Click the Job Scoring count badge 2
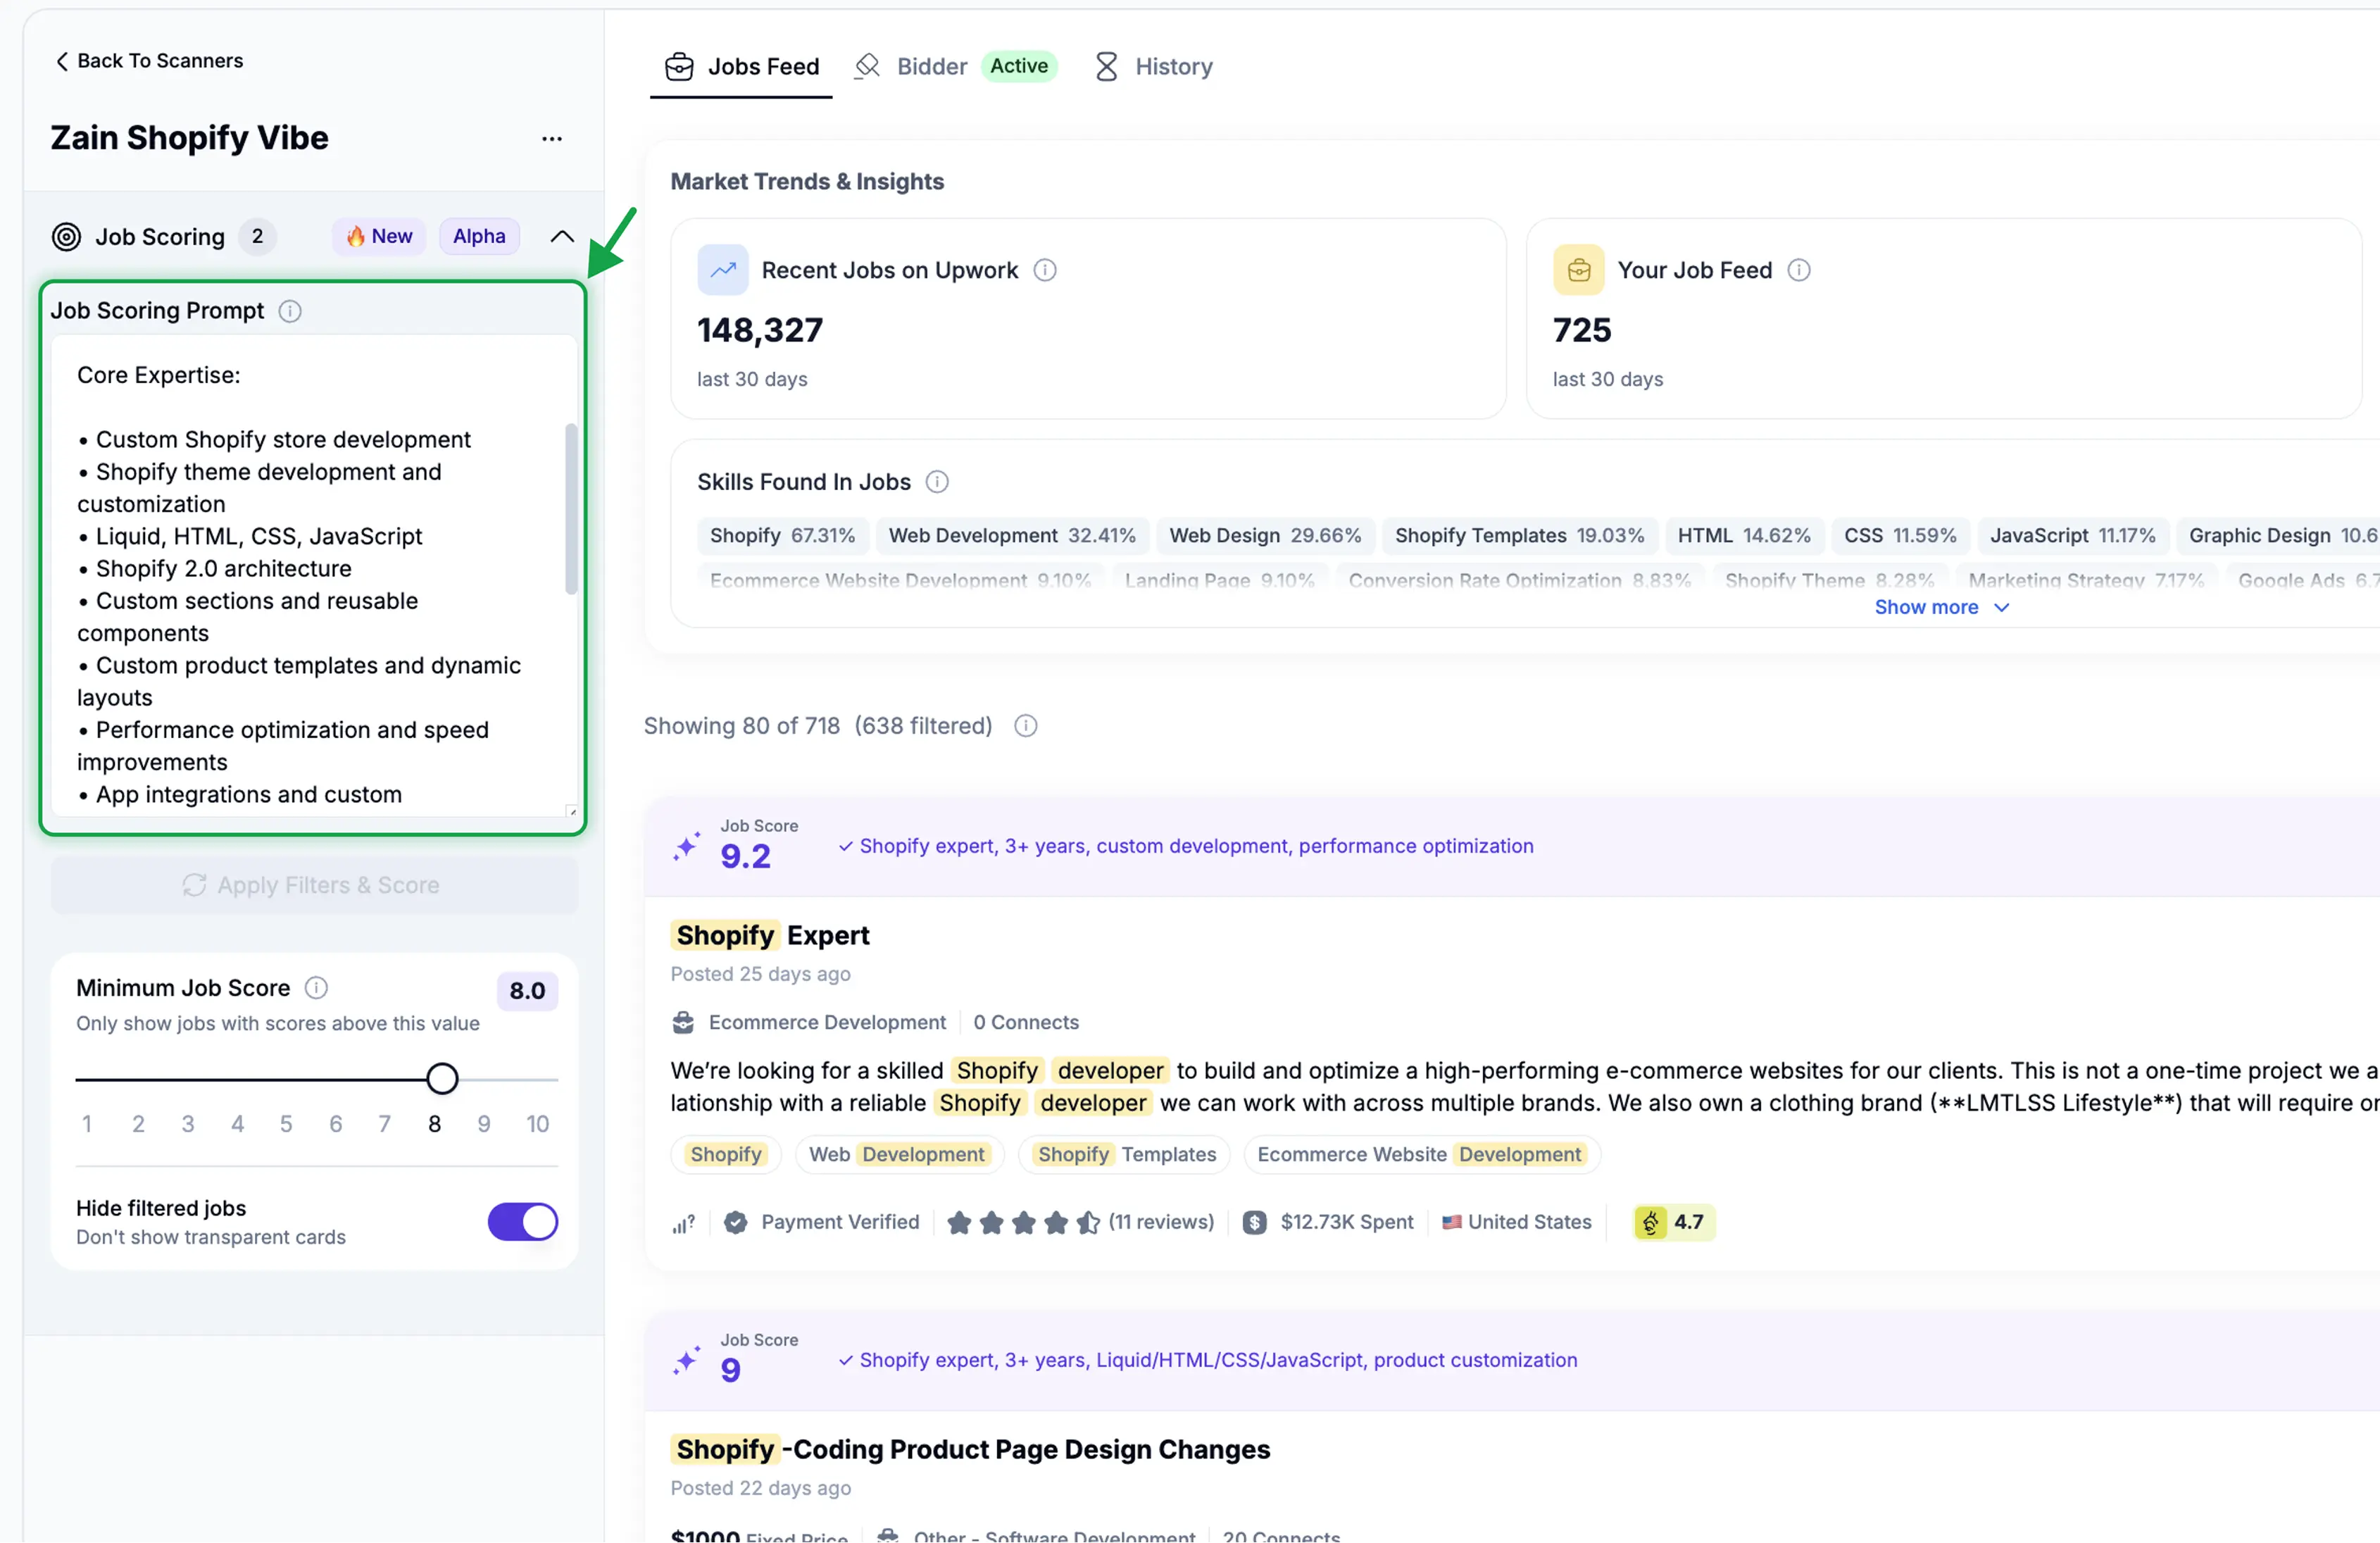This screenshot has height=1543, width=2380. tap(257, 237)
